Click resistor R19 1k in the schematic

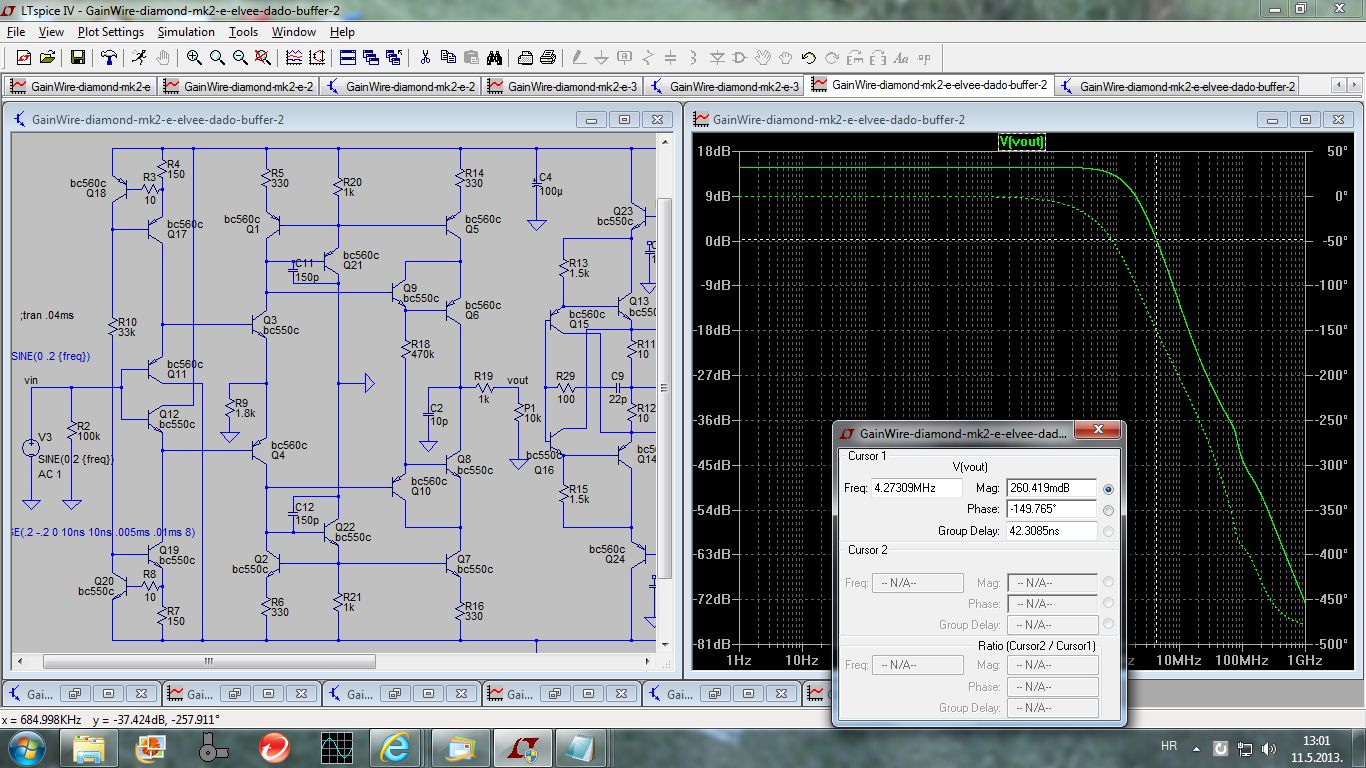click(x=484, y=389)
